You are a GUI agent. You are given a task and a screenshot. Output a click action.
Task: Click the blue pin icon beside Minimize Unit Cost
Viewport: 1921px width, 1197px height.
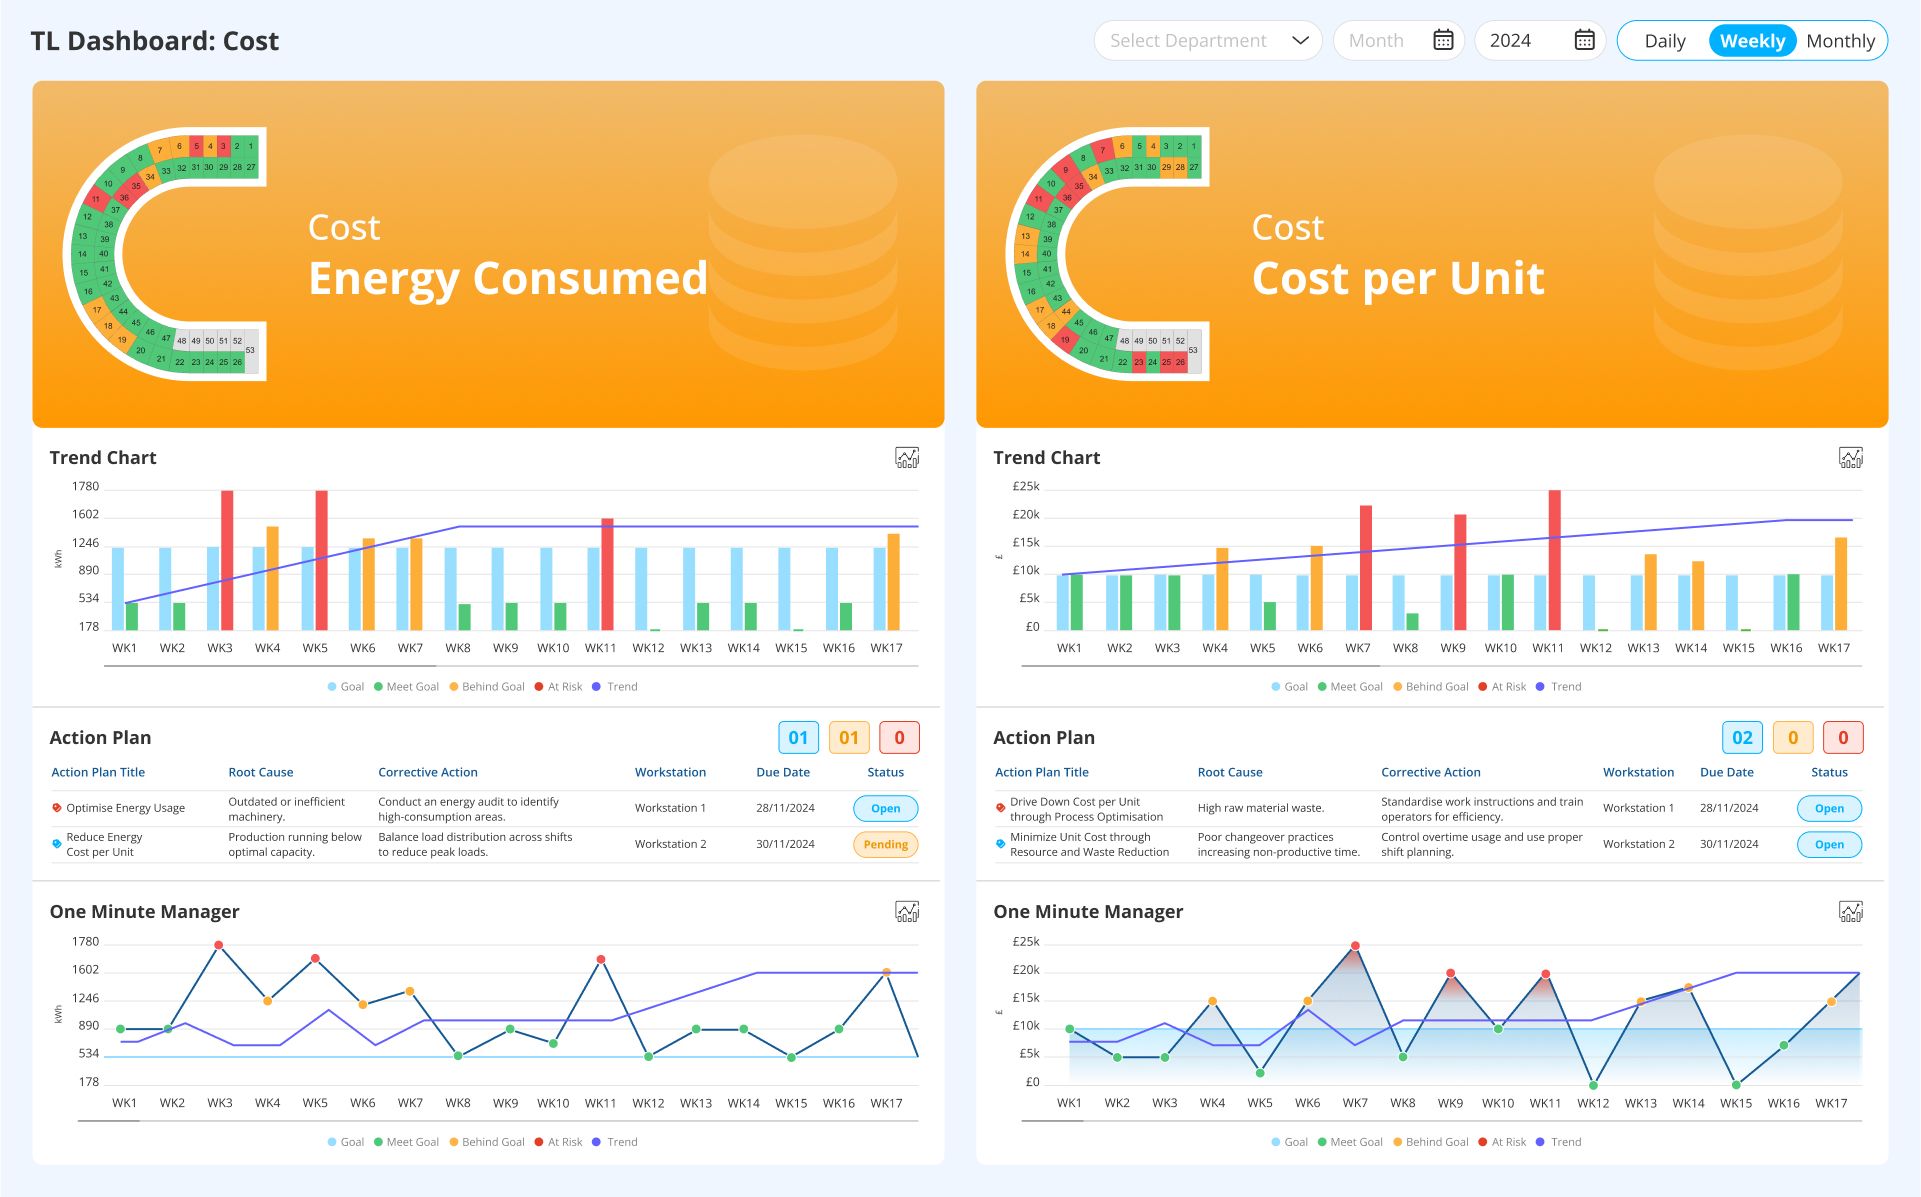pyautogui.click(x=999, y=842)
